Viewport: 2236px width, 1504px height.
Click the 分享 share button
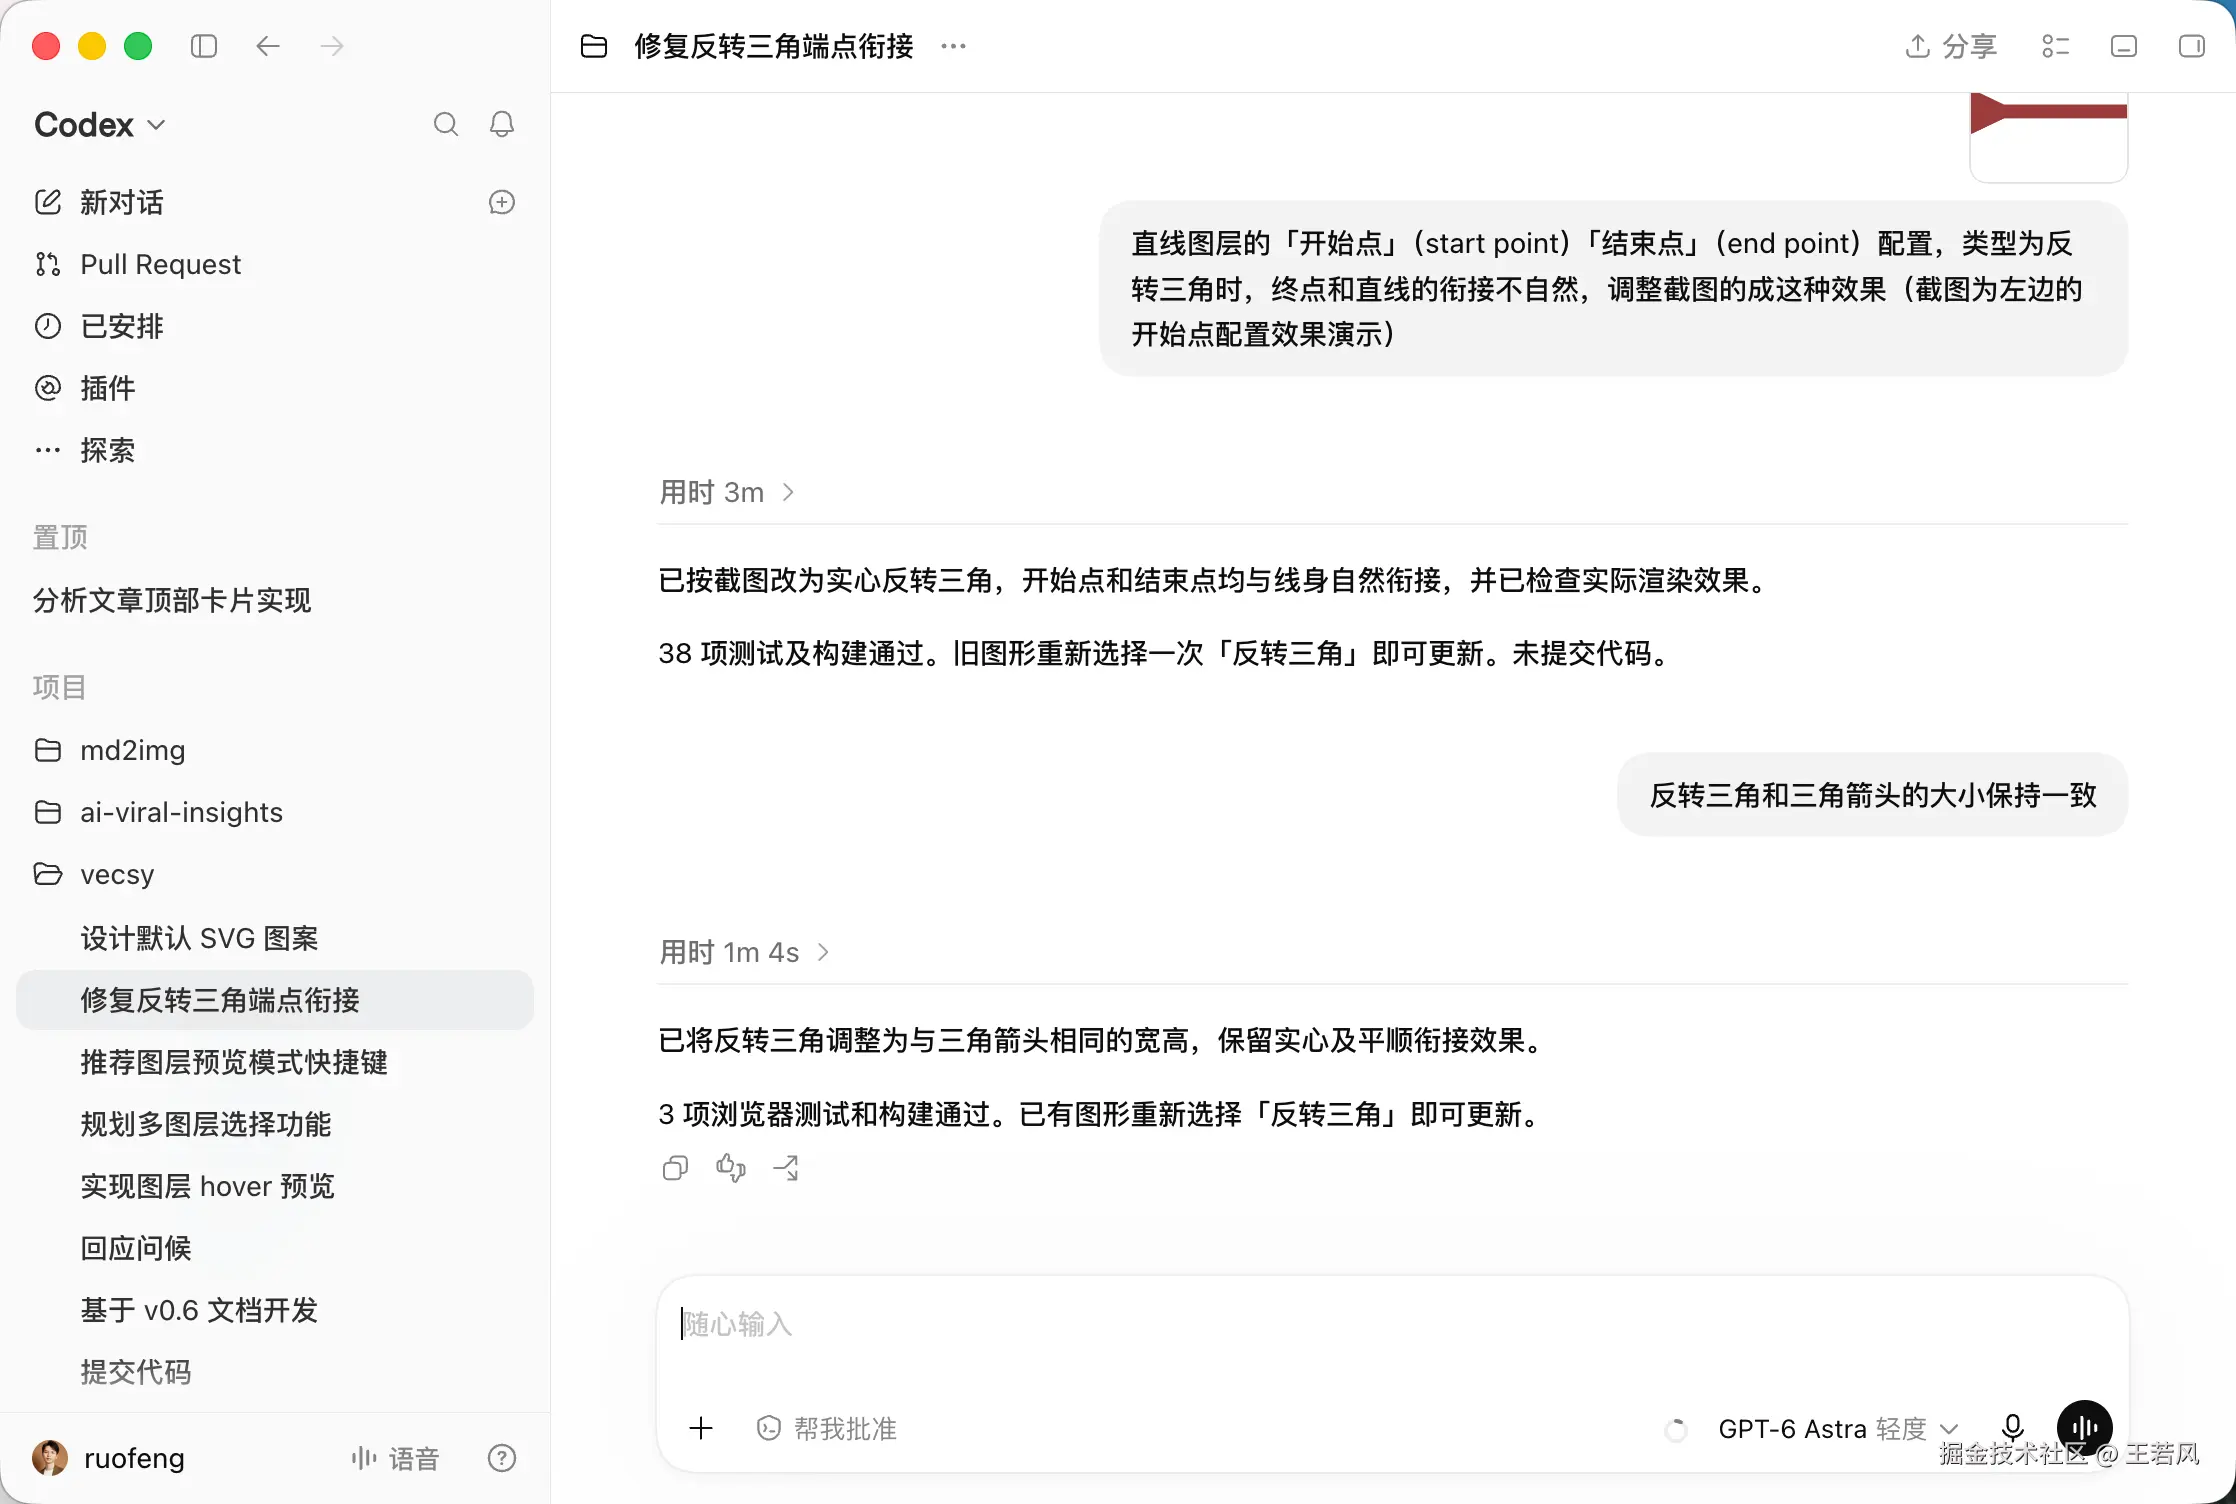click(1951, 46)
